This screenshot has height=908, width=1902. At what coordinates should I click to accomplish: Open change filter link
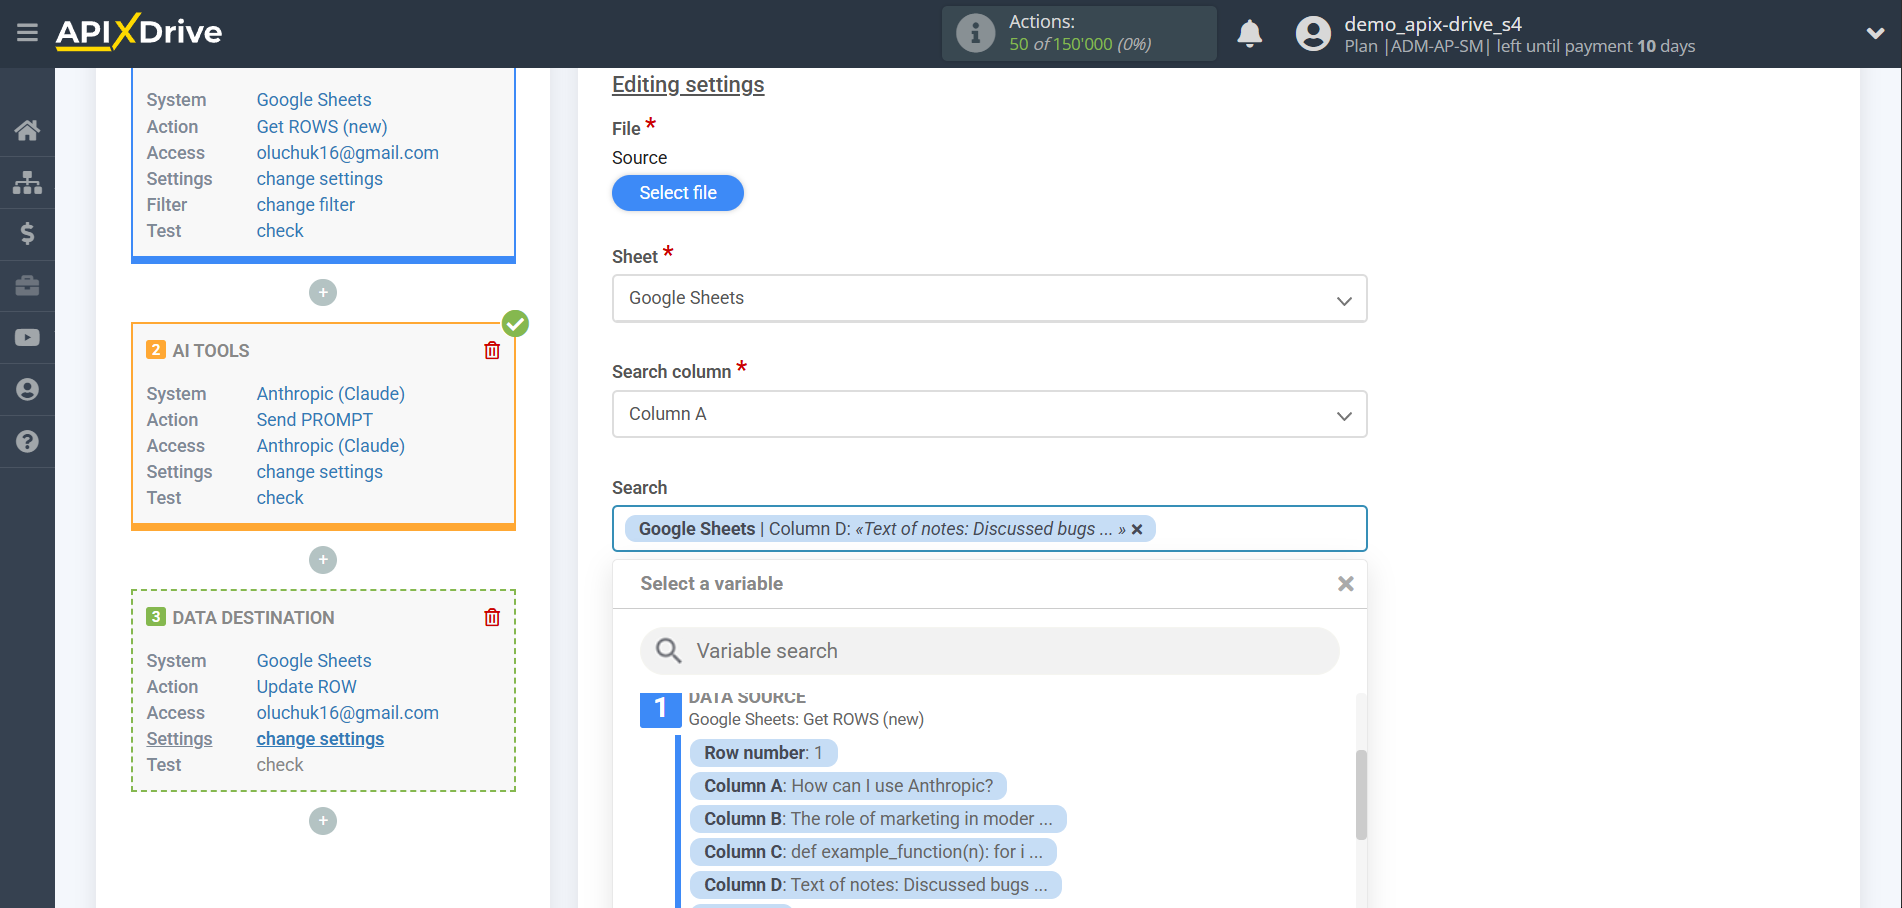(306, 205)
